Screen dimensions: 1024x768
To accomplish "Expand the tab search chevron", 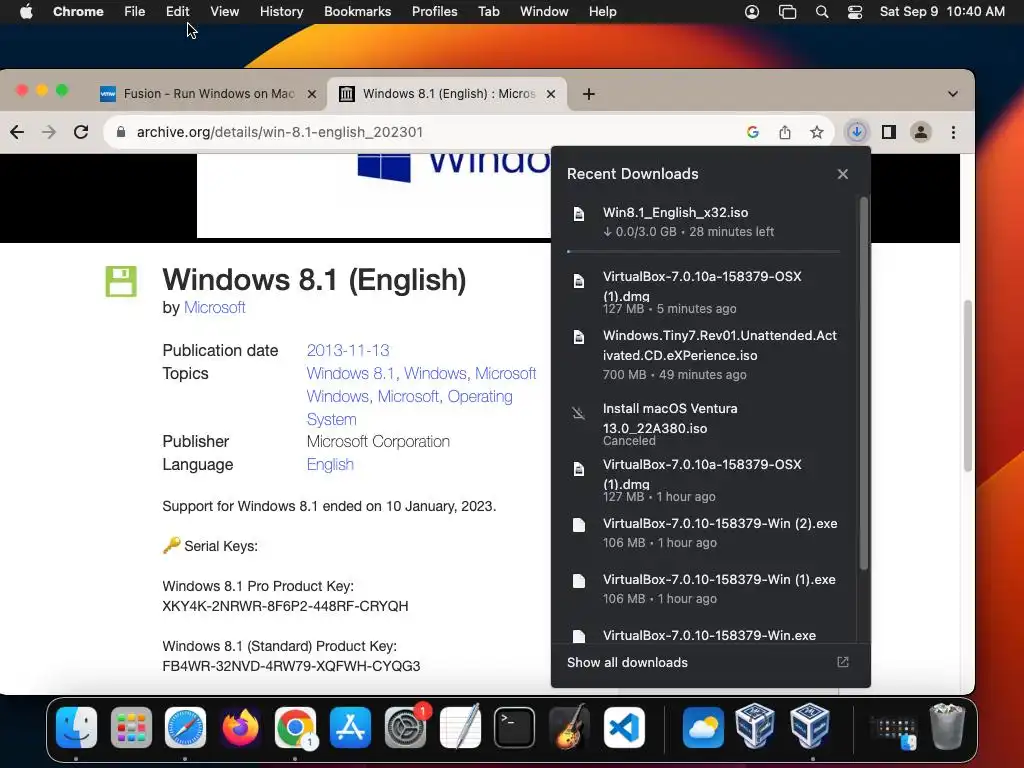I will click(953, 94).
